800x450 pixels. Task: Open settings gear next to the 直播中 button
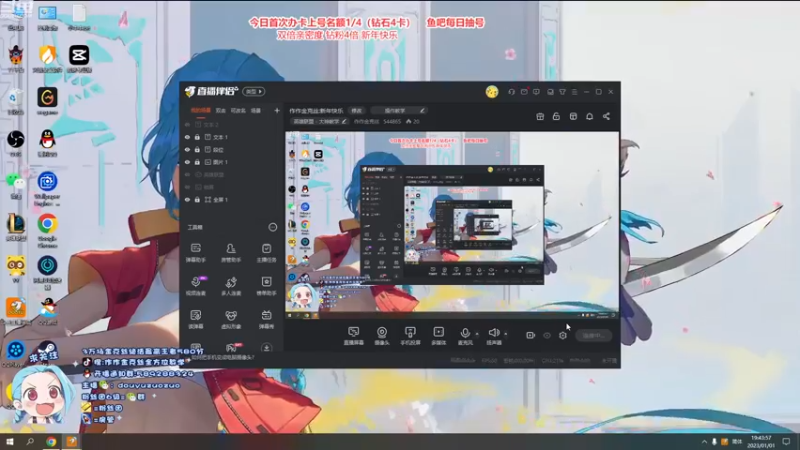563,335
